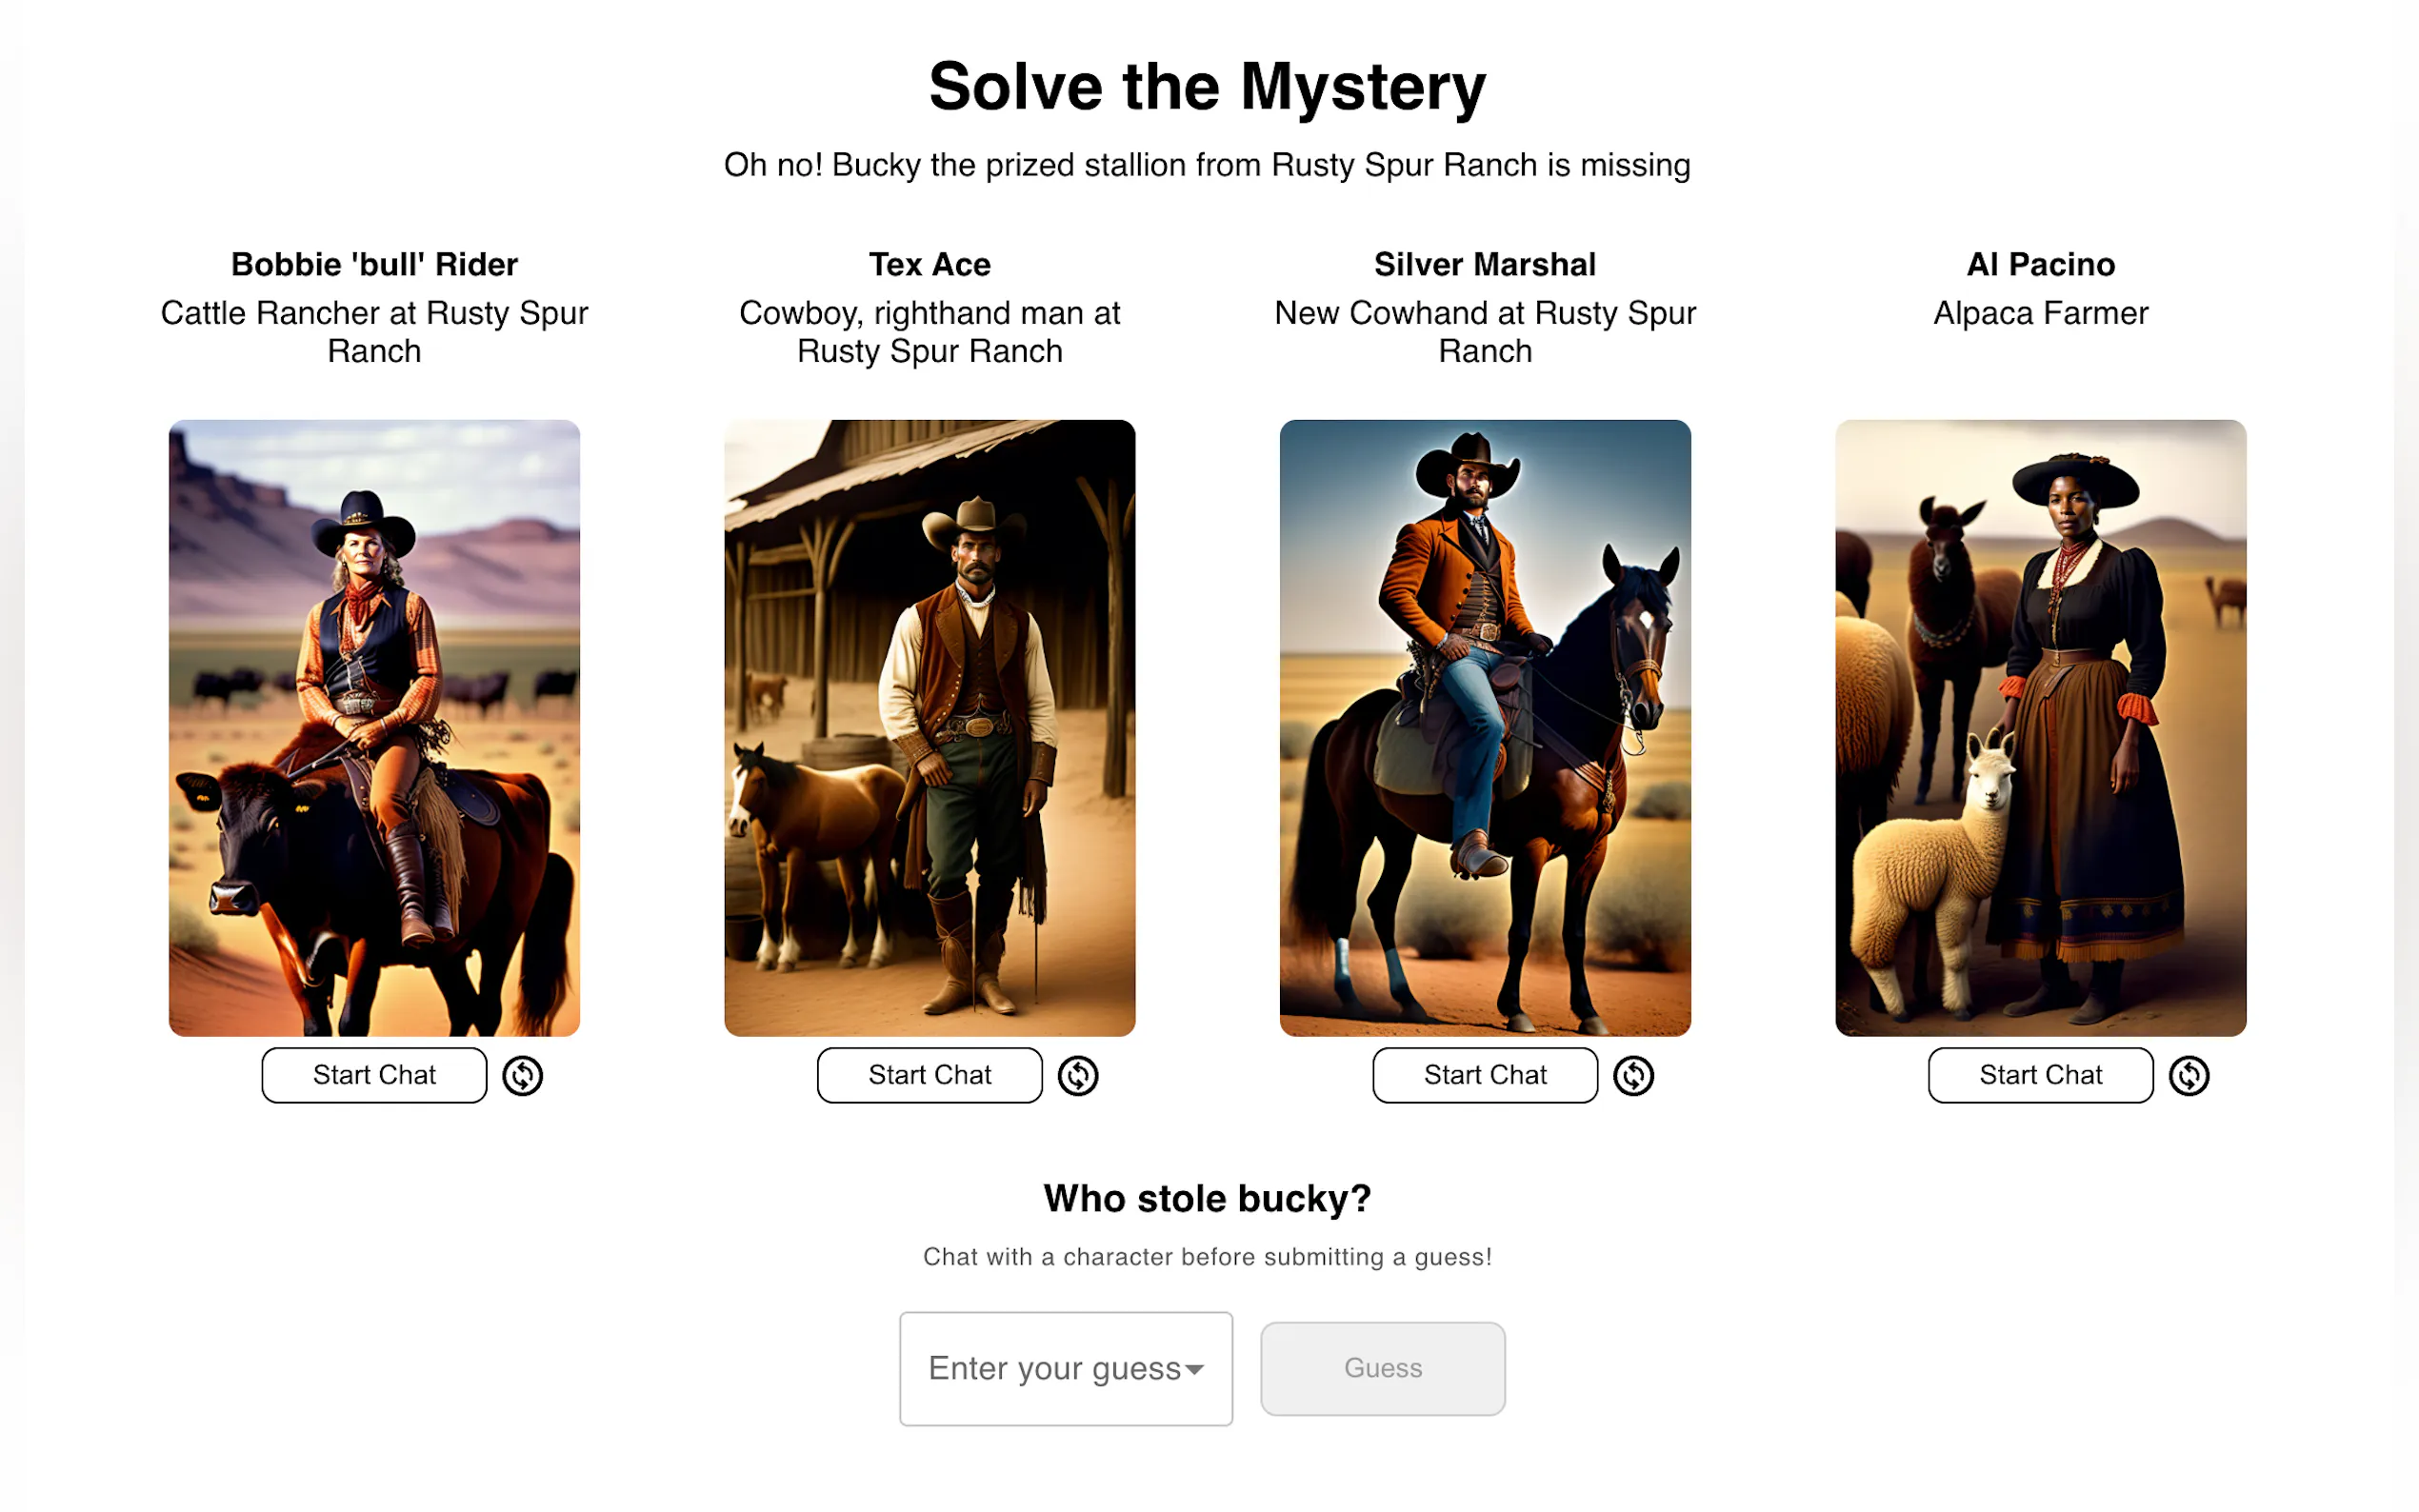Click the Solve the Mystery heading
The width and height of the screenshot is (2419, 1512).
[x=1208, y=88]
